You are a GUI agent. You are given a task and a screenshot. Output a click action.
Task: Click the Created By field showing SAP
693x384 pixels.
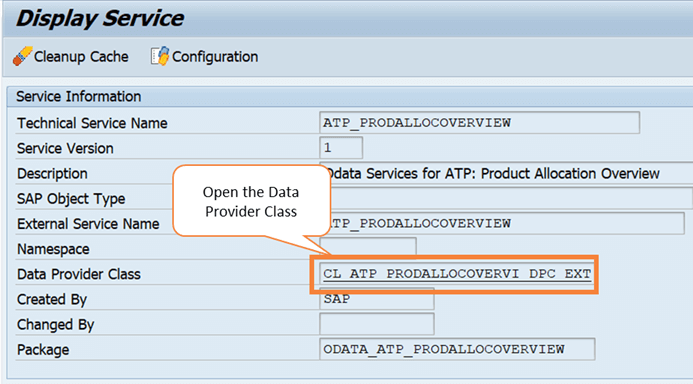(x=377, y=300)
